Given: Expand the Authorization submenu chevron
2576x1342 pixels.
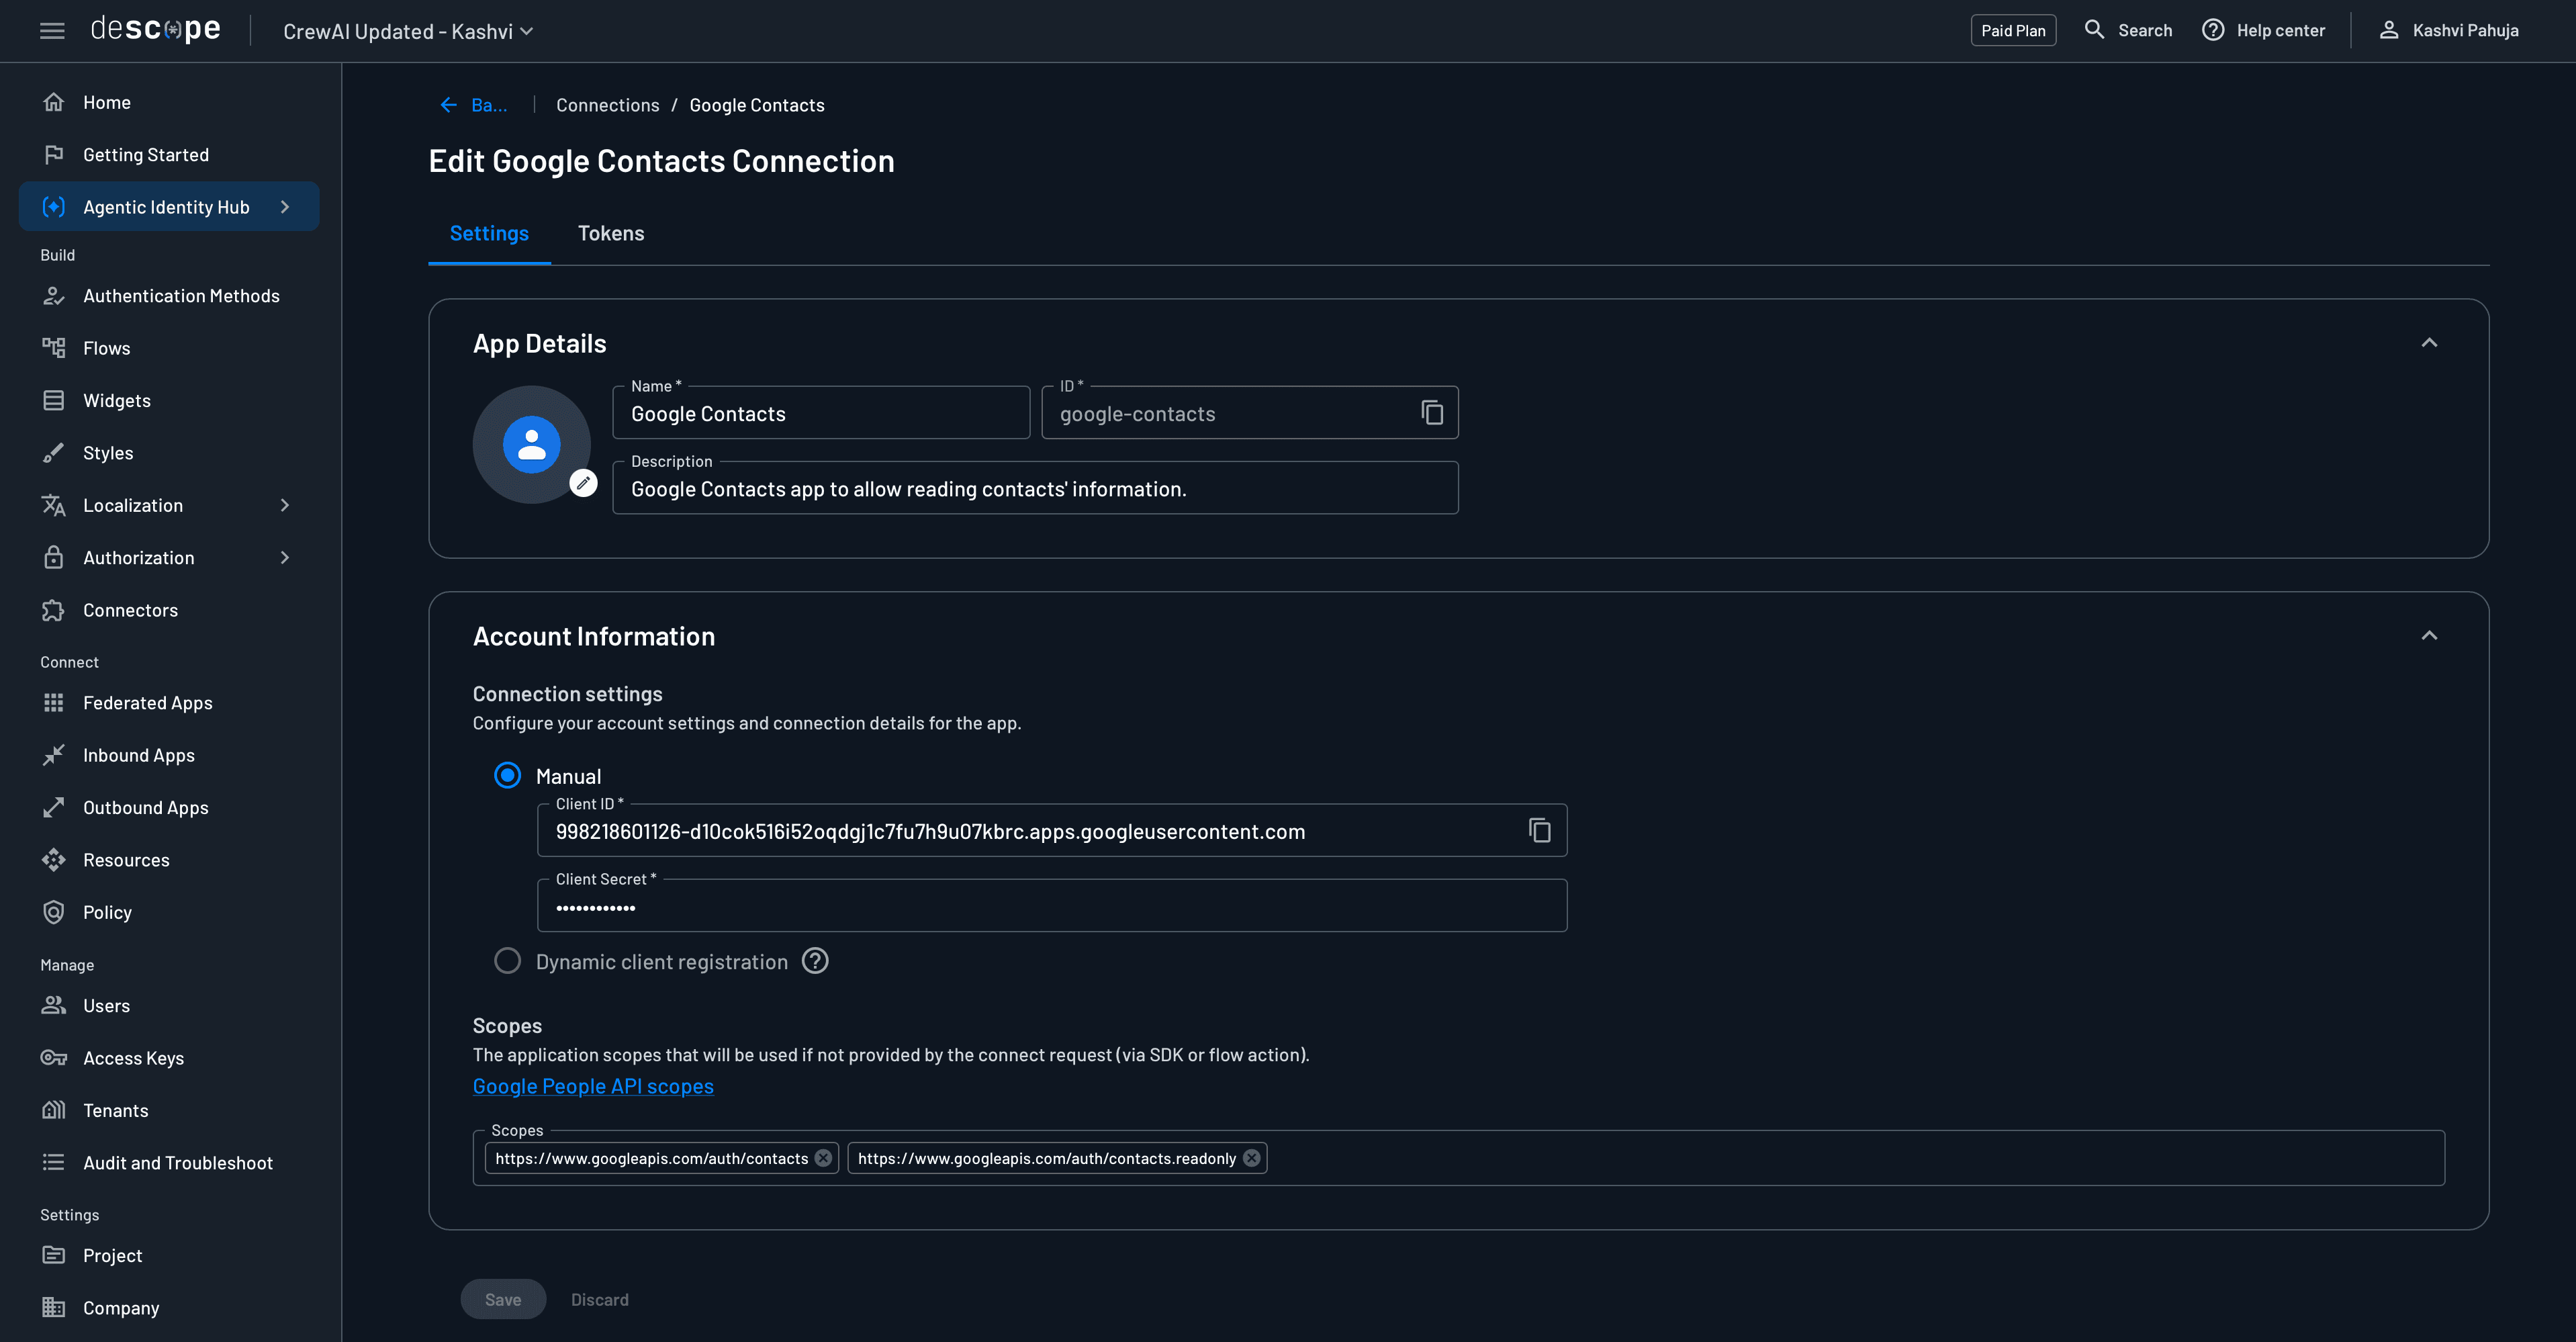Looking at the screenshot, I should (285, 557).
